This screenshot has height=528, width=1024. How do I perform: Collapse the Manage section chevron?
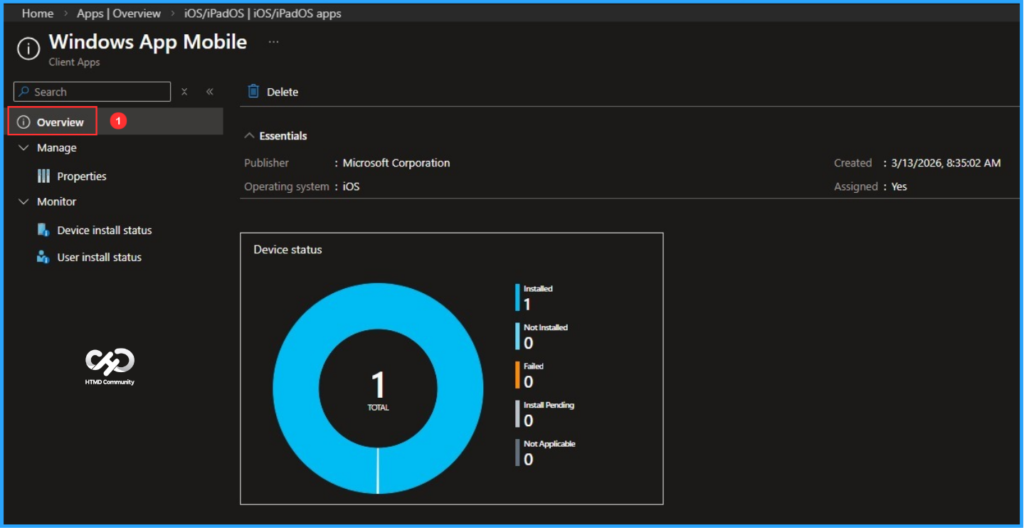click(24, 148)
